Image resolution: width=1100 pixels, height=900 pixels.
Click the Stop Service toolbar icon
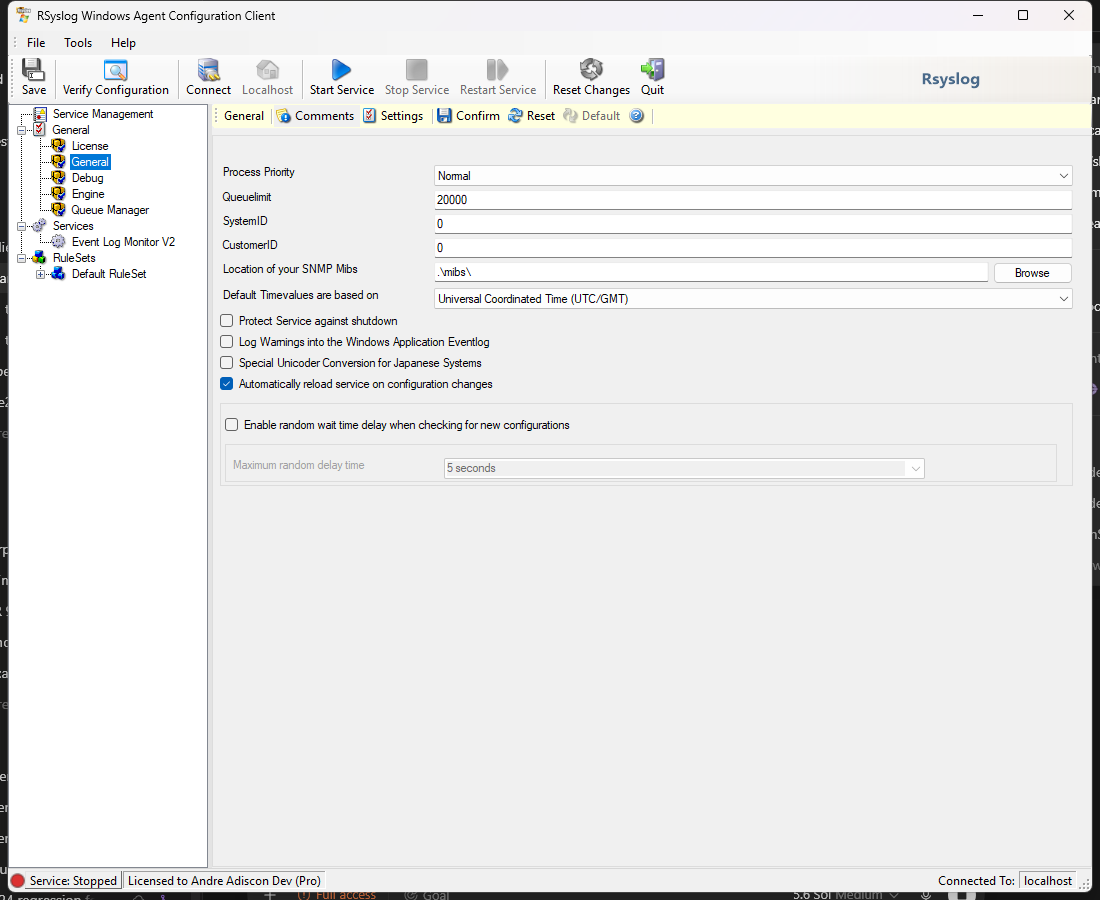417,70
